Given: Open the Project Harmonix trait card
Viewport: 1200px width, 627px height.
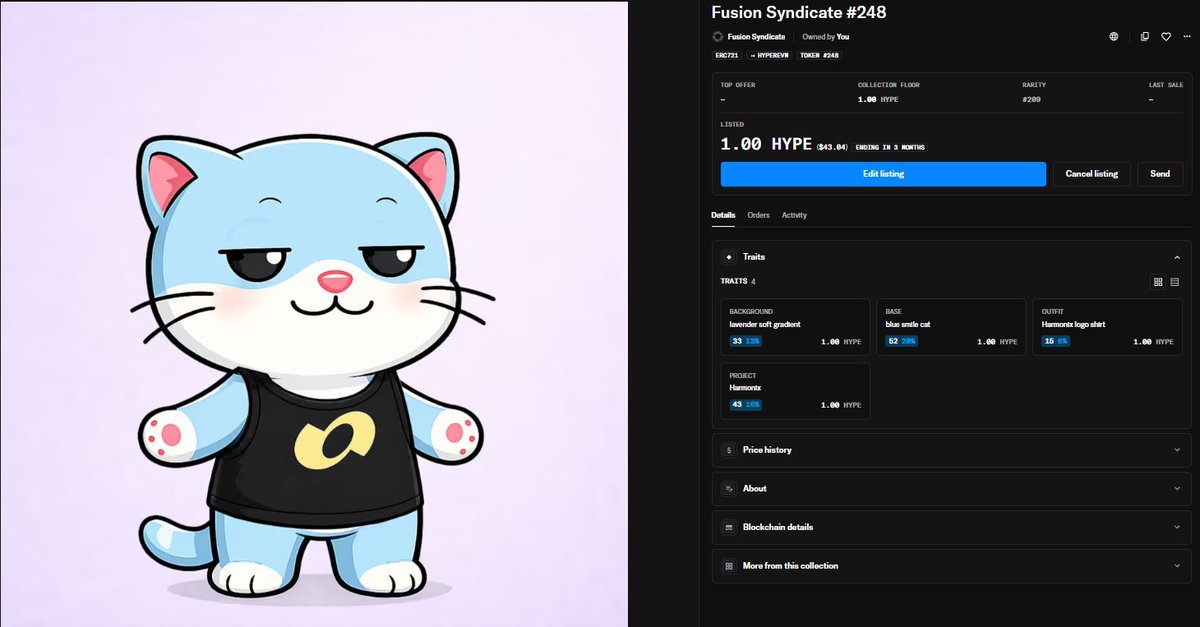Looking at the screenshot, I should (x=795, y=391).
